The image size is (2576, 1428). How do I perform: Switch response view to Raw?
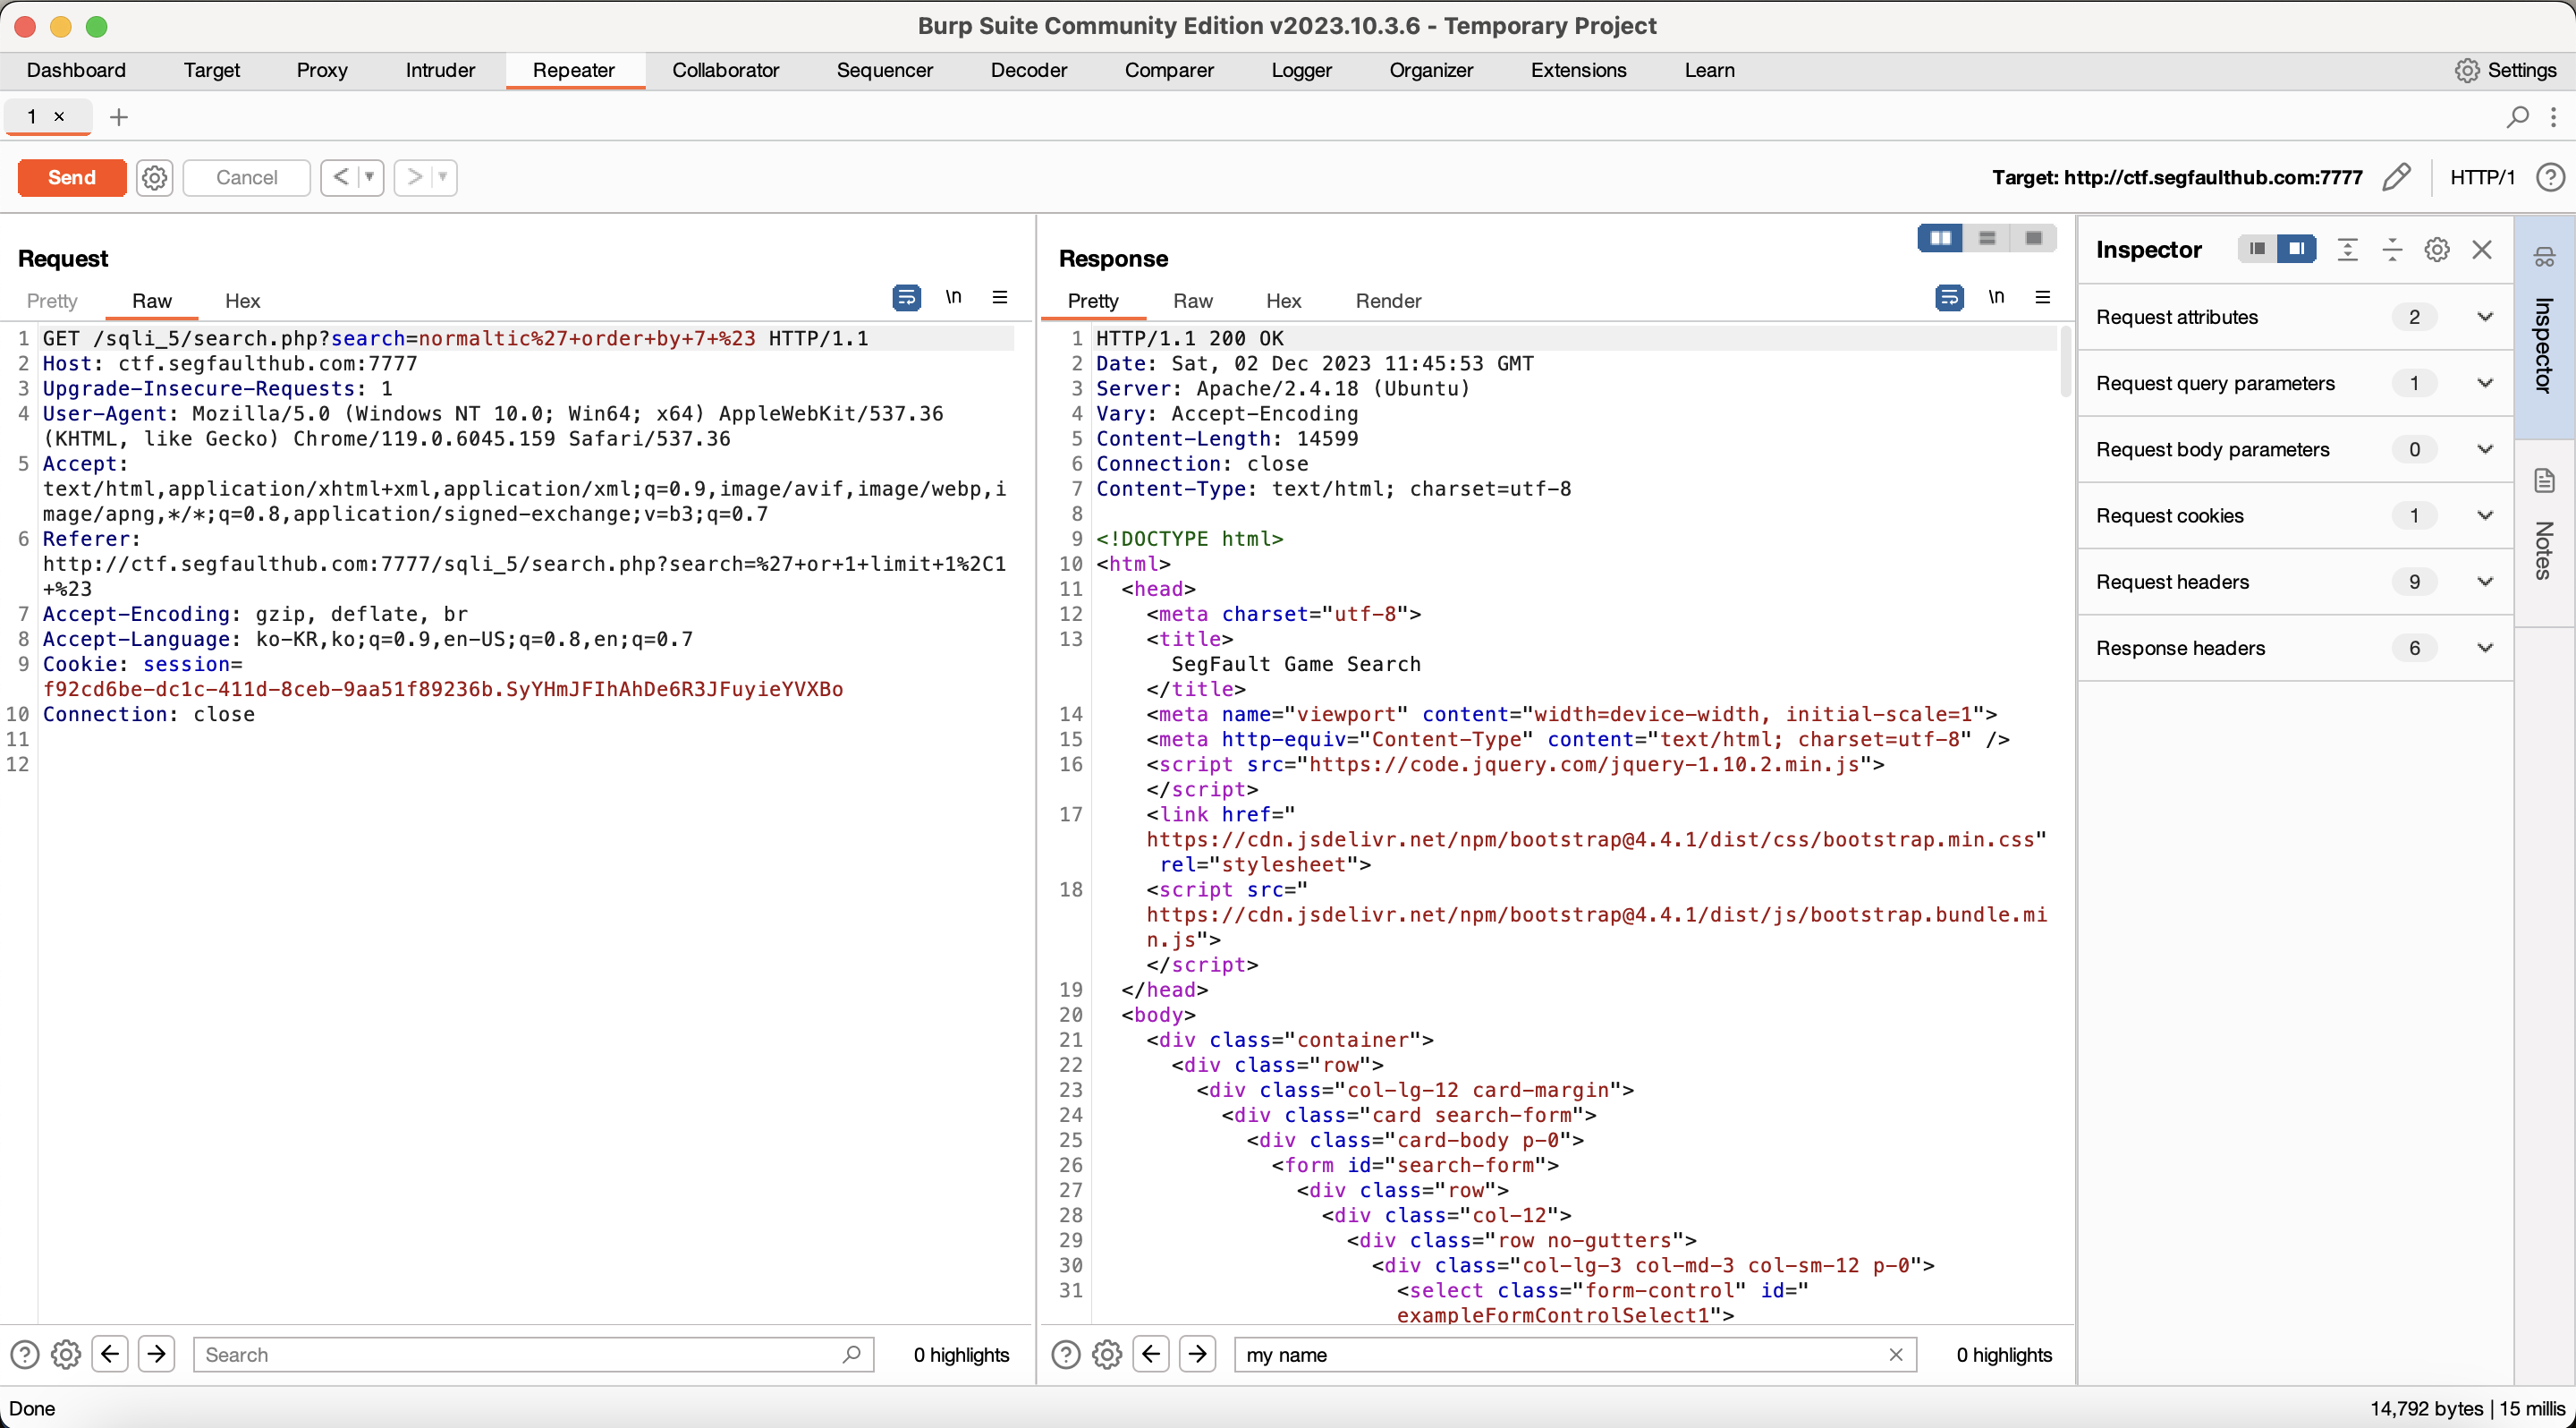click(x=1192, y=301)
